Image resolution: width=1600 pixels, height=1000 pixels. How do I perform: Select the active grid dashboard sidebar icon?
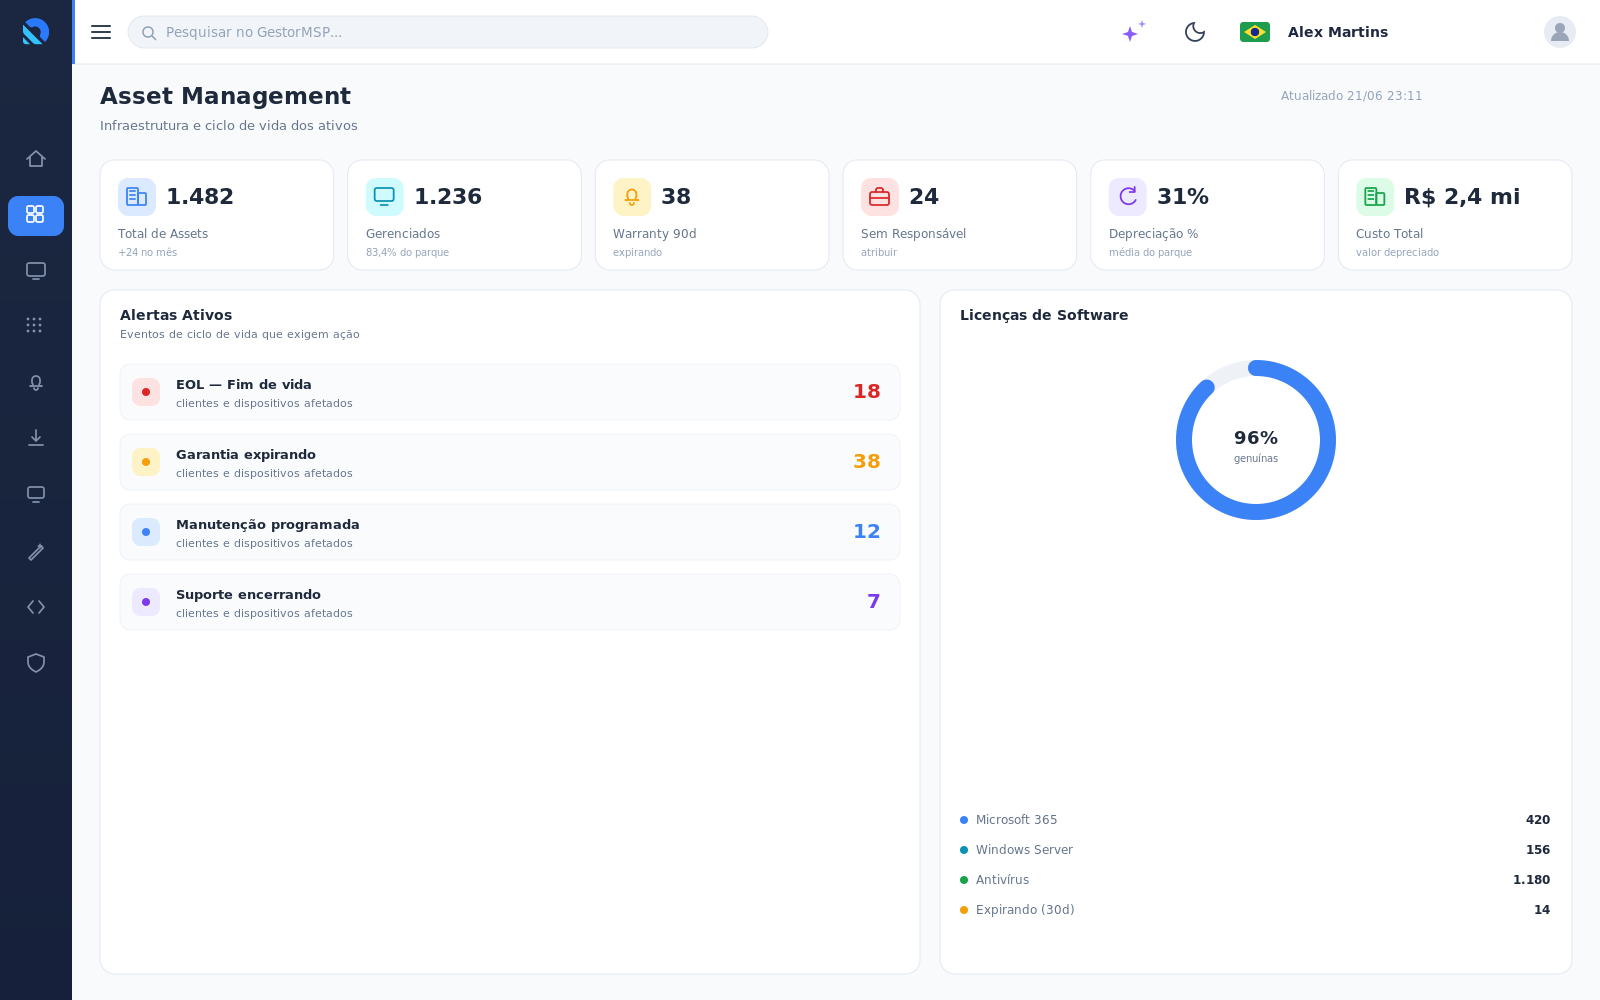pos(36,216)
